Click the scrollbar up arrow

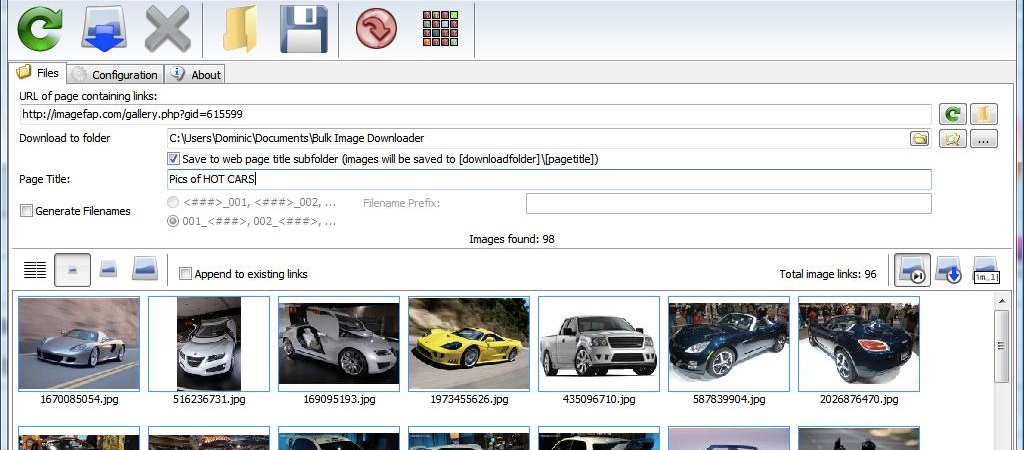point(1001,300)
